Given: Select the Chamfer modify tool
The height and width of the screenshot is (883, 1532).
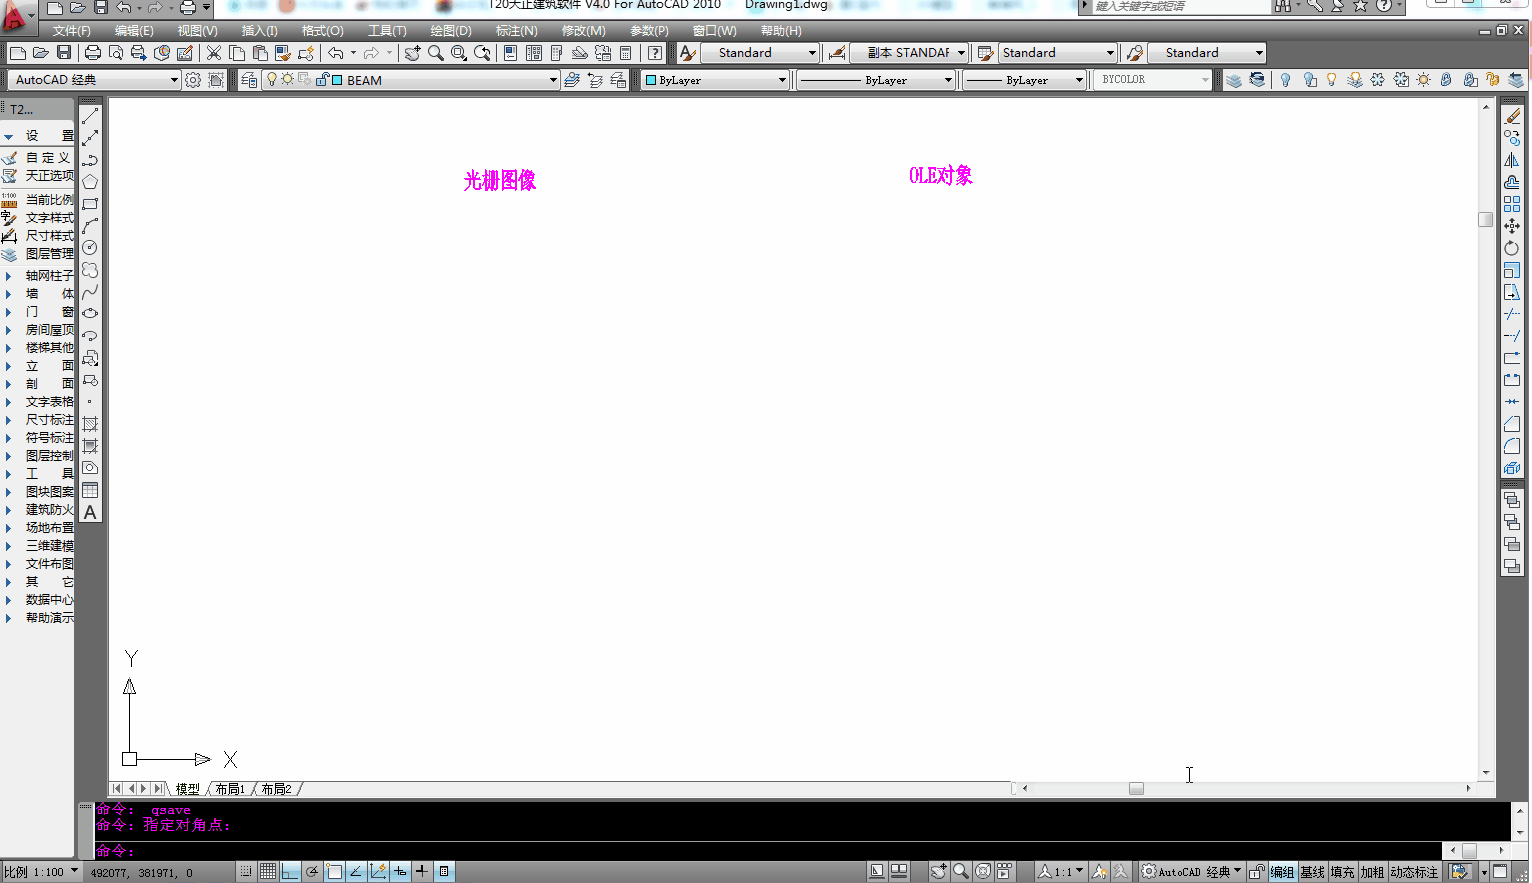Looking at the screenshot, I should pos(1512,424).
